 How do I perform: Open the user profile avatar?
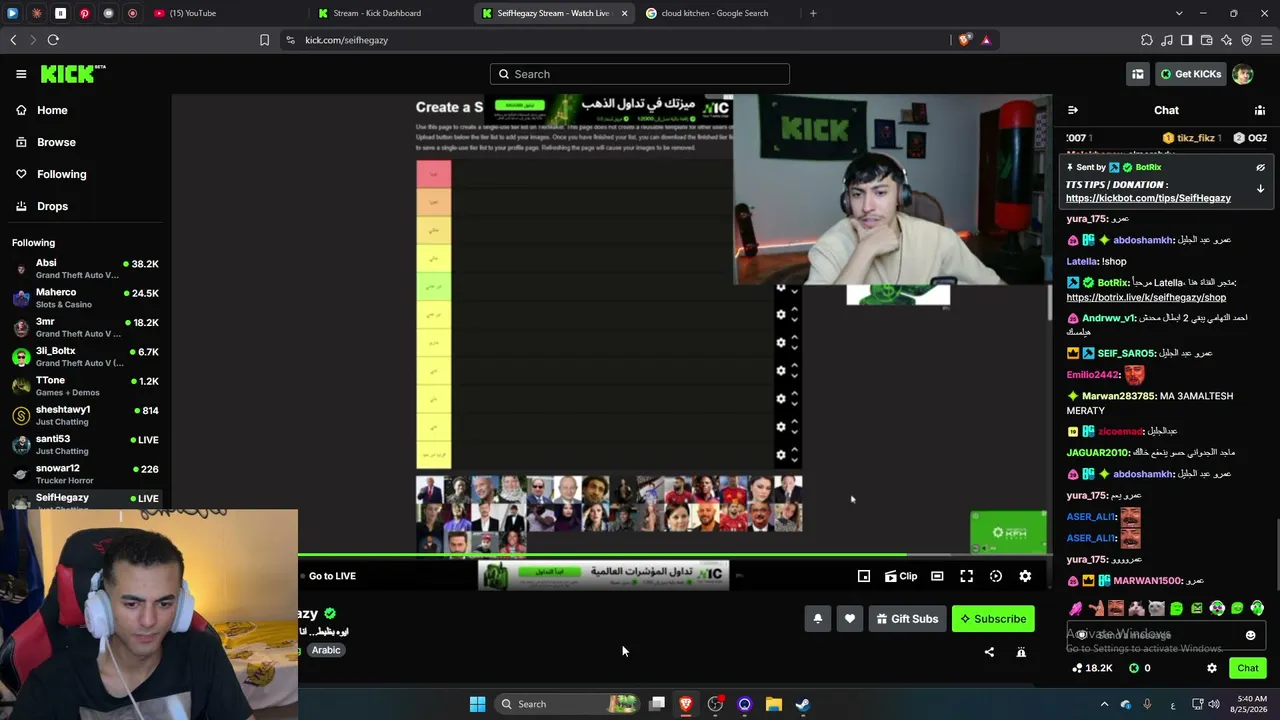tap(1242, 74)
